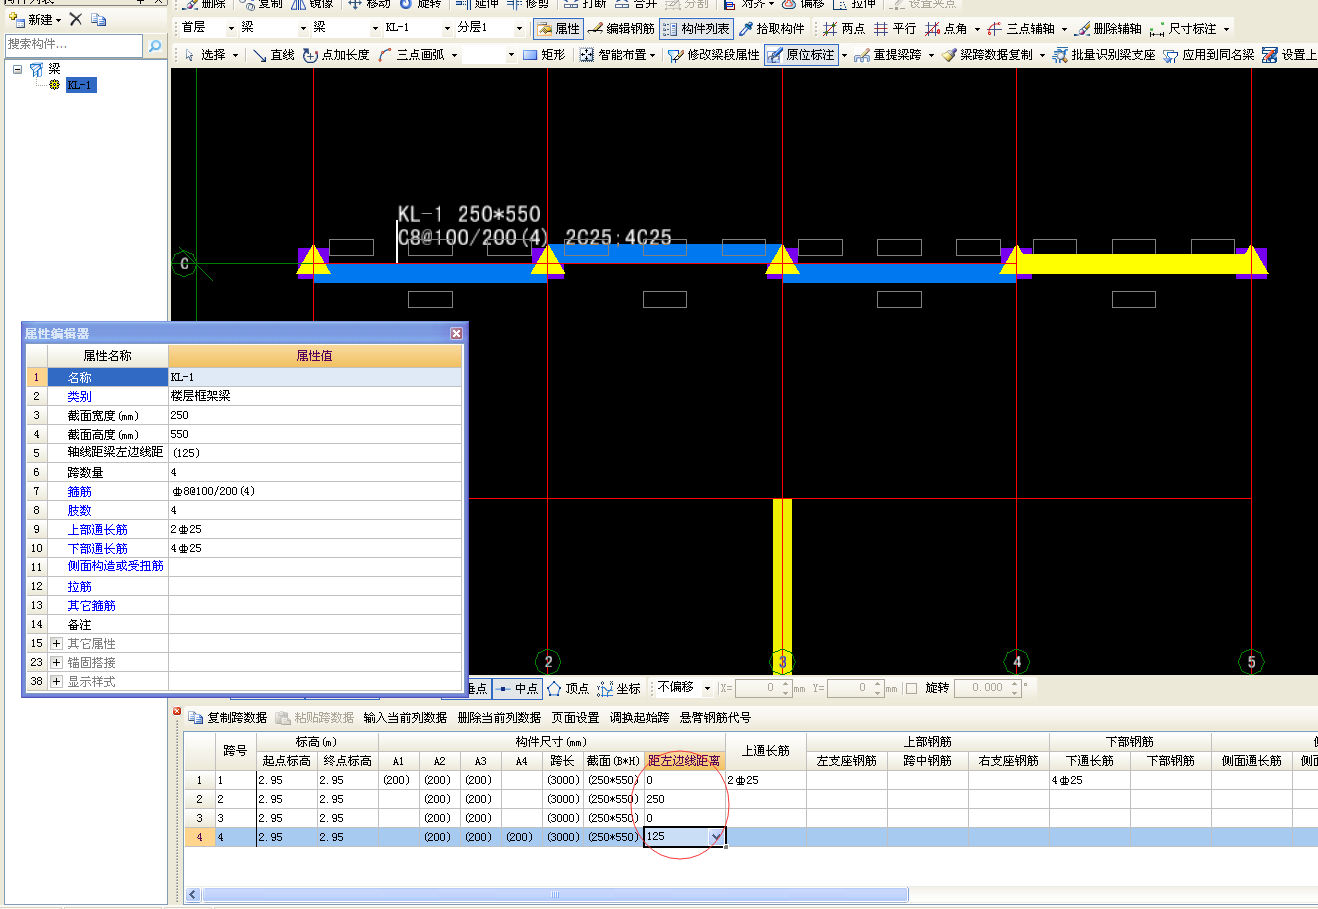Viewport: 1318px width, 909px height.
Task: Select the 三点辅轴 three-point auxiliary axis tool
Action: tap(1021, 28)
